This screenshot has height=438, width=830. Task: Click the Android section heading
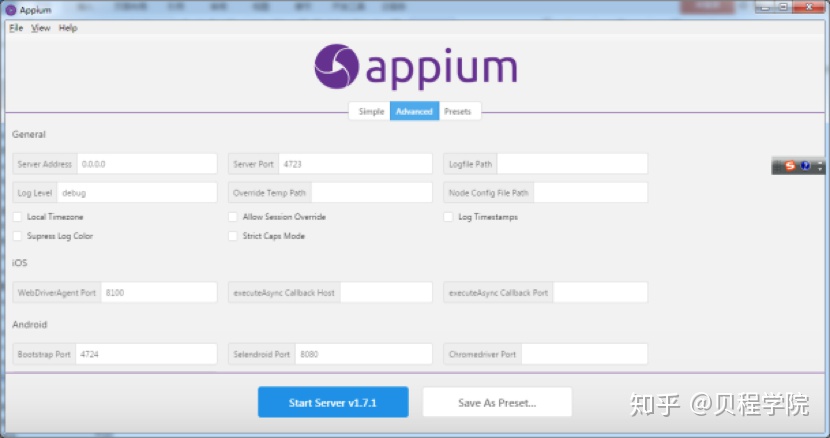click(30, 324)
